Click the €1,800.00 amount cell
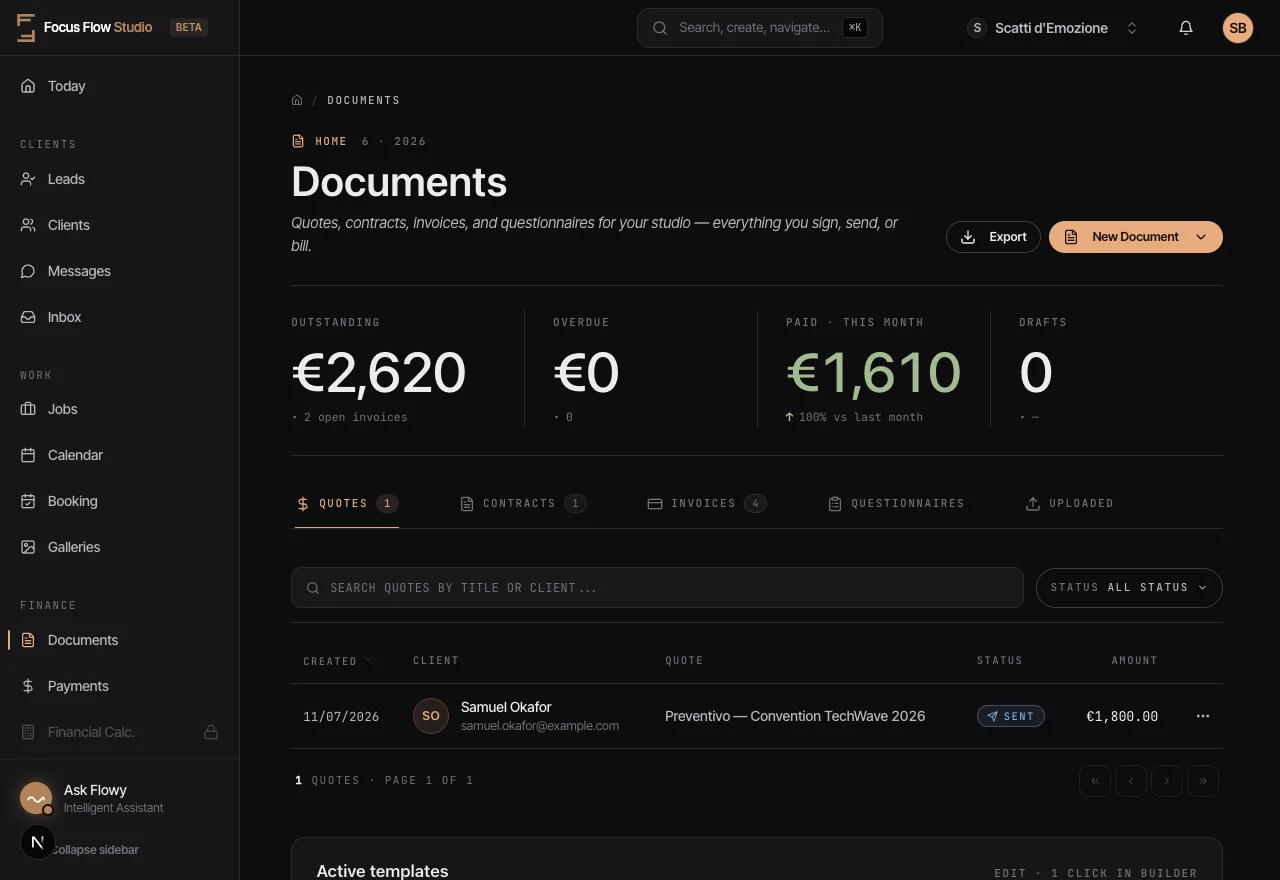The width and height of the screenshot is (1280, 880). point(1122,716)
